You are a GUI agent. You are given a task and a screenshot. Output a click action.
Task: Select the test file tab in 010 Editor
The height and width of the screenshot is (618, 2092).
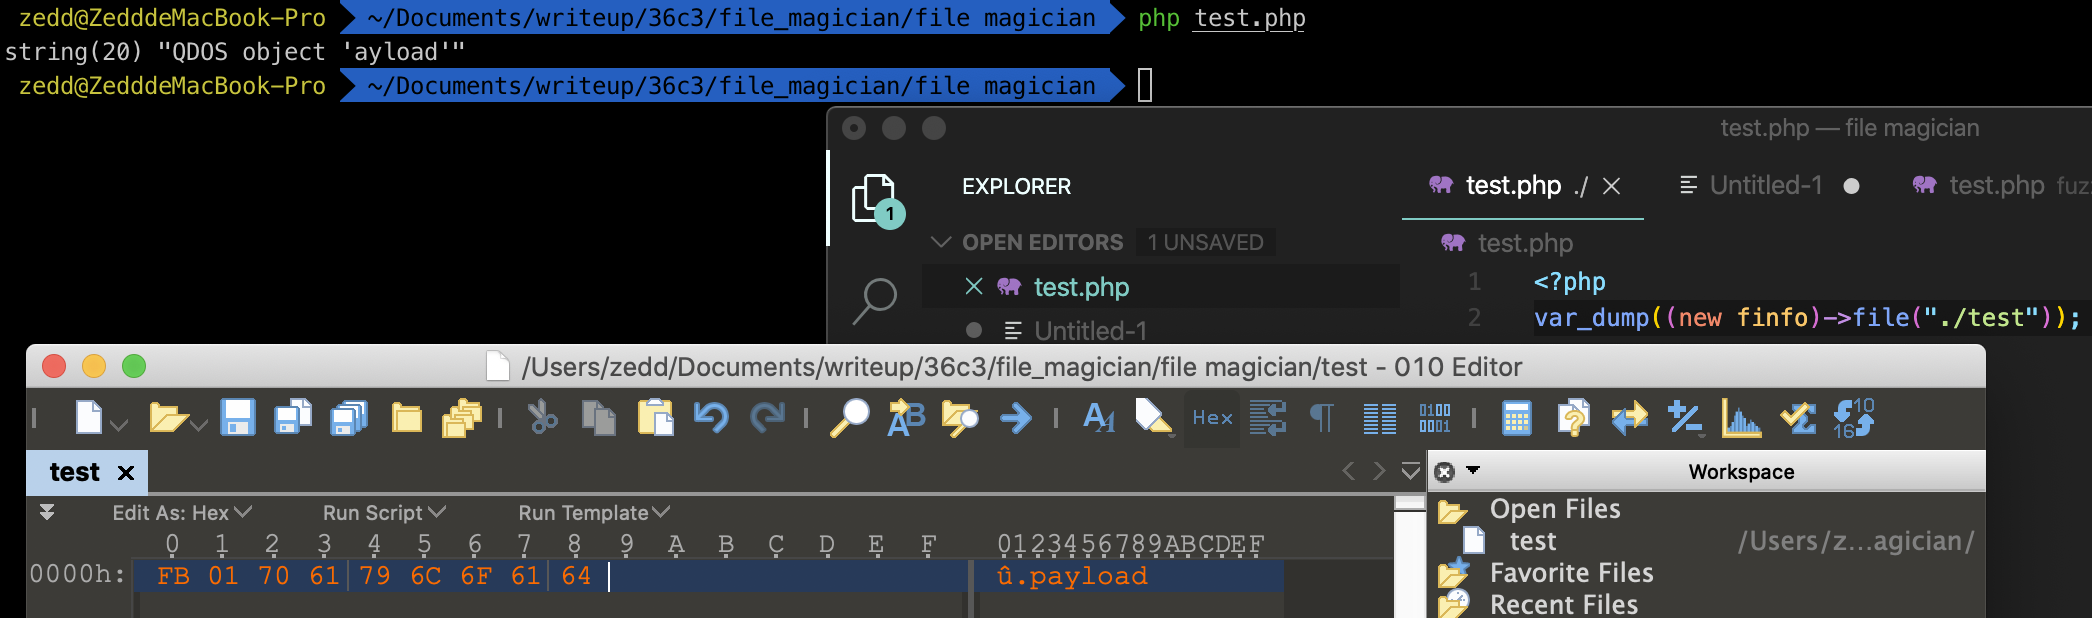pyautogui.click(x=75, y=472)
